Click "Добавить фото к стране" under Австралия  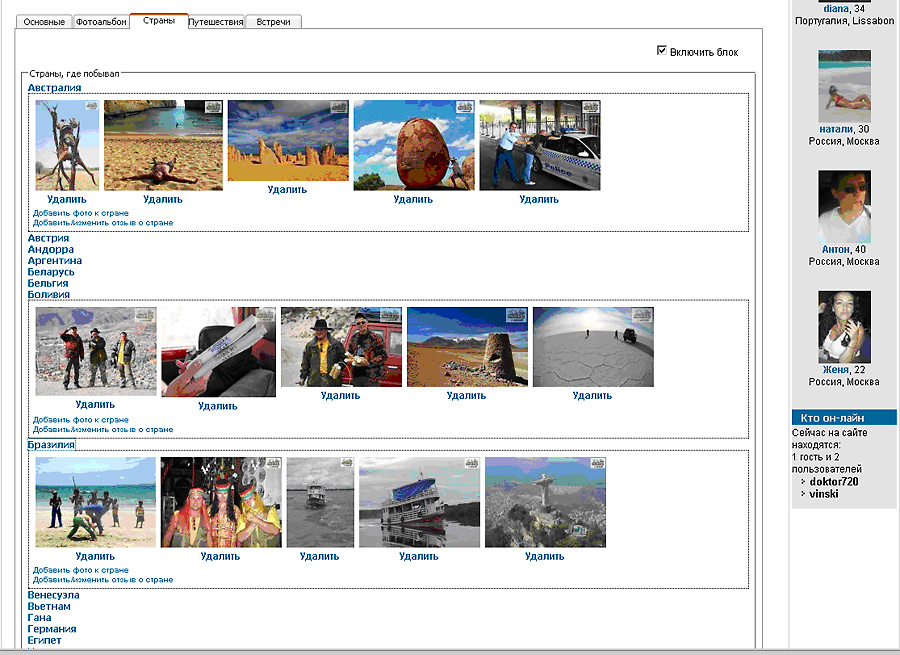tap(80, 213)
